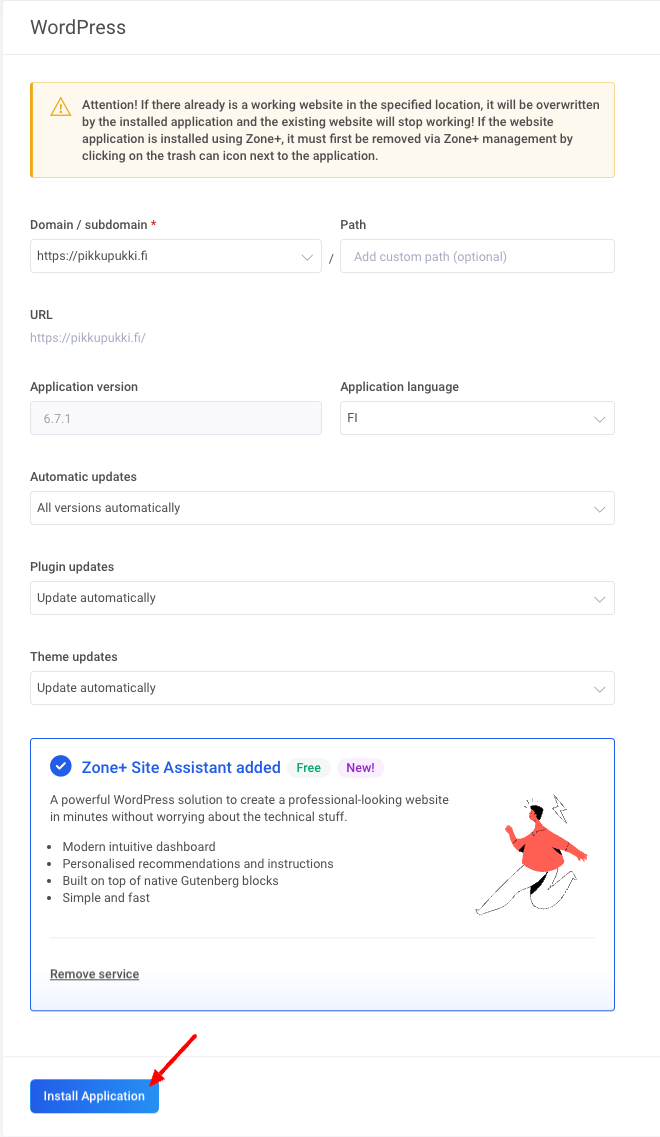
Task: Toggle the Zone+ Site Assistant blue checkmark
Action: (x=61, y=767)
